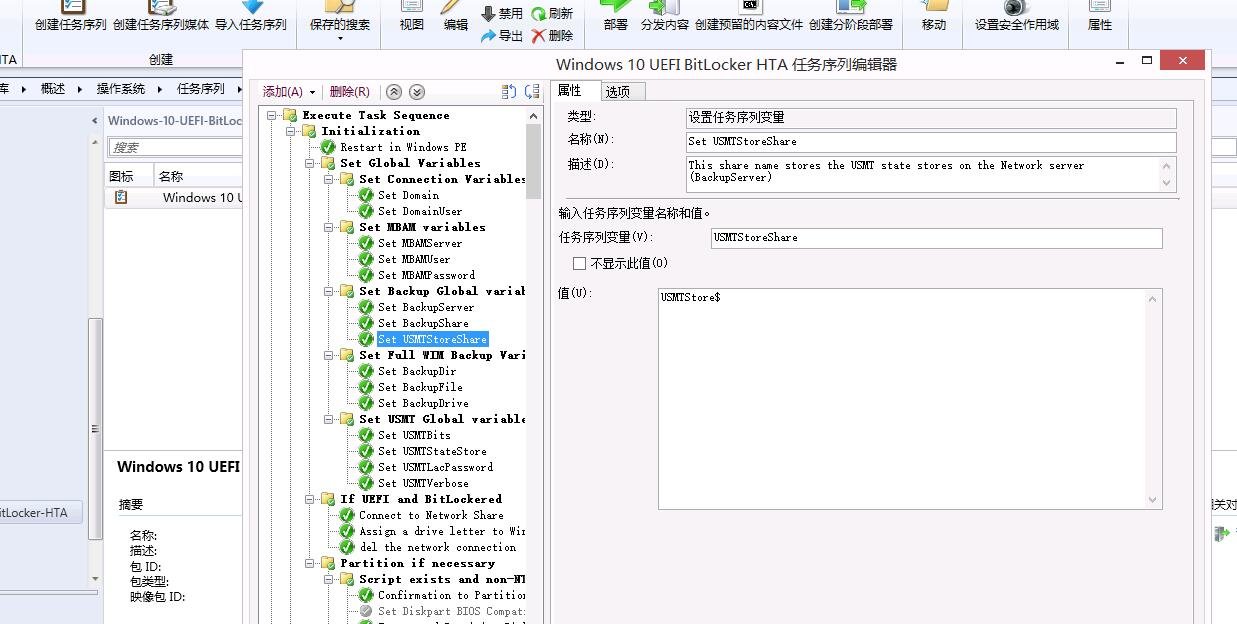This screenshot has height=624, width=1237.
Task: Click the check icon beside Set USMTBits
Action: [x=366, y=435]
